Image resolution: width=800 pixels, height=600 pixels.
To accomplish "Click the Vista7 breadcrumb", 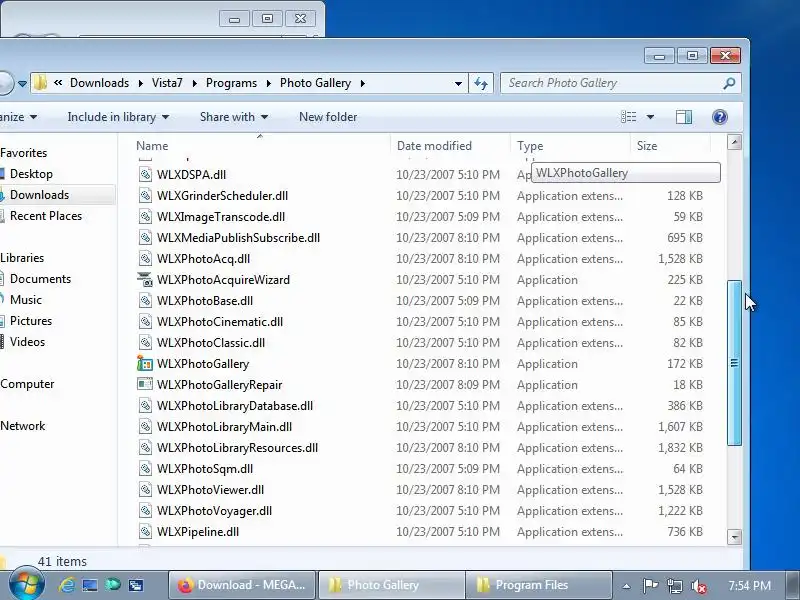I will coord(167,83).
